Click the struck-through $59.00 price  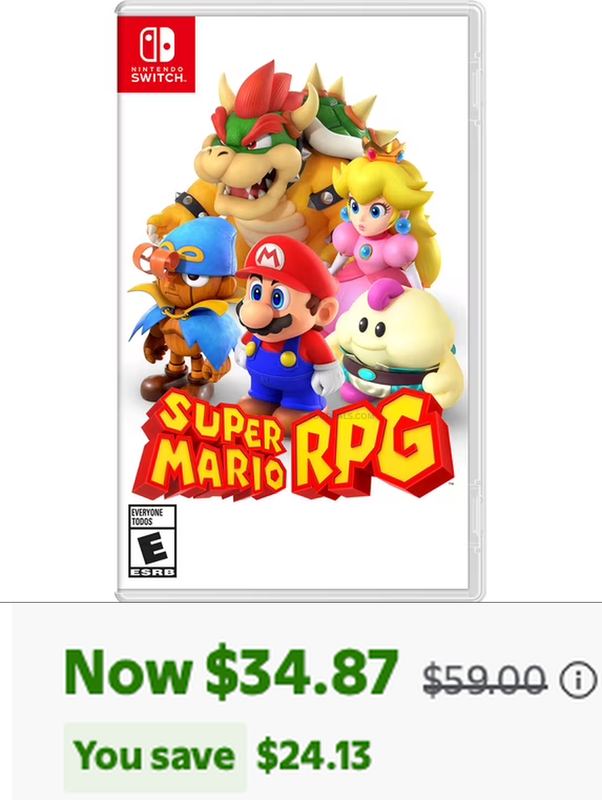[x=485, y=680]
